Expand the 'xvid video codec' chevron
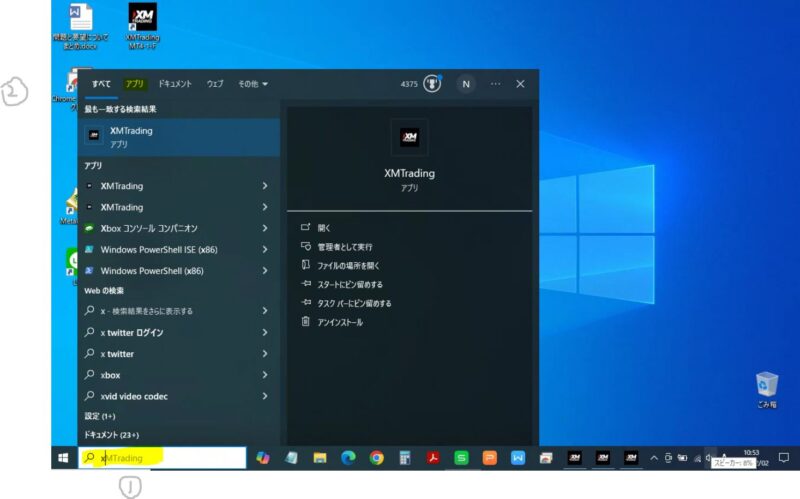 click(265, 396)
